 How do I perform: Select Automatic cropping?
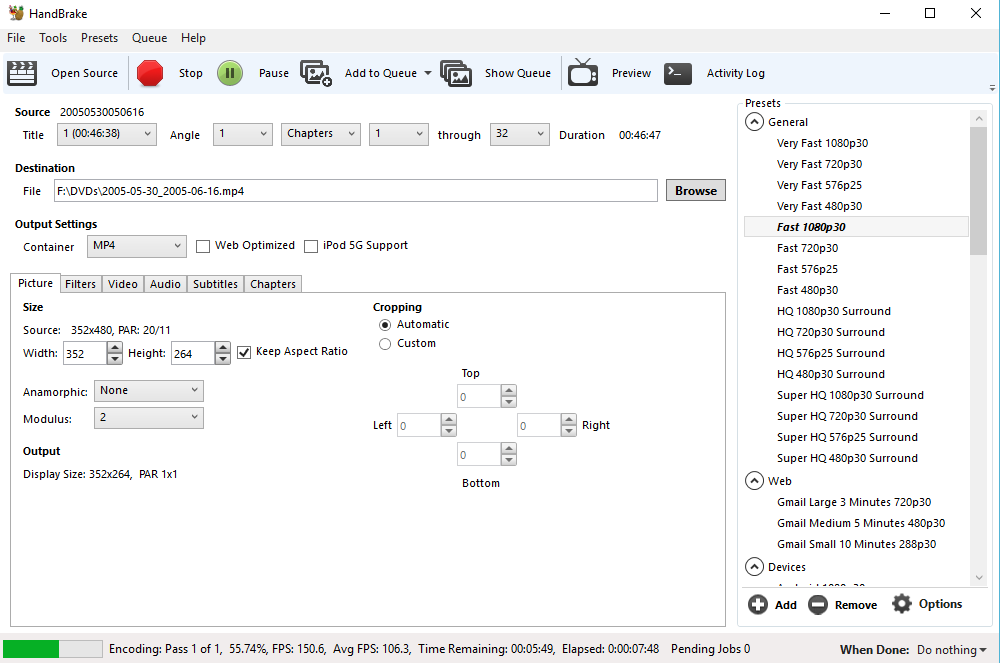click(385, 325)
